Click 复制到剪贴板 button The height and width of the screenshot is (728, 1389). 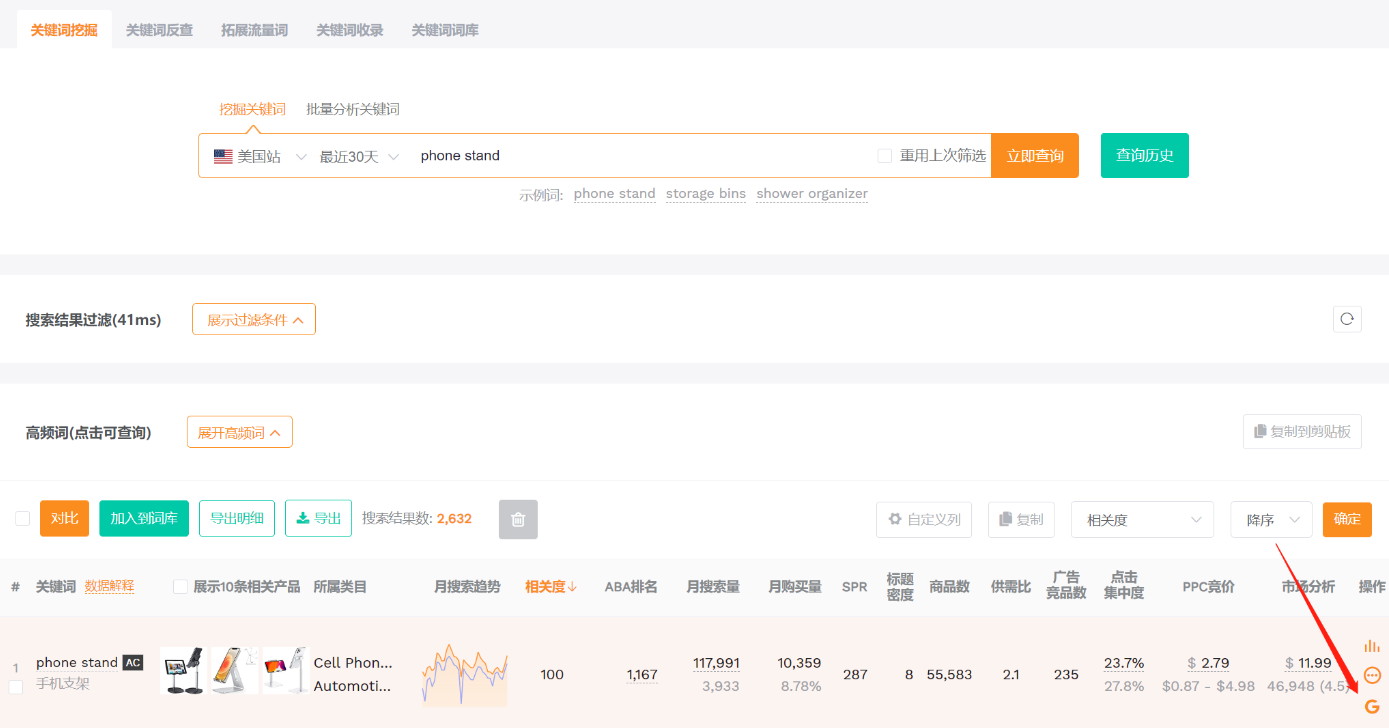(x=1302, y=431)
